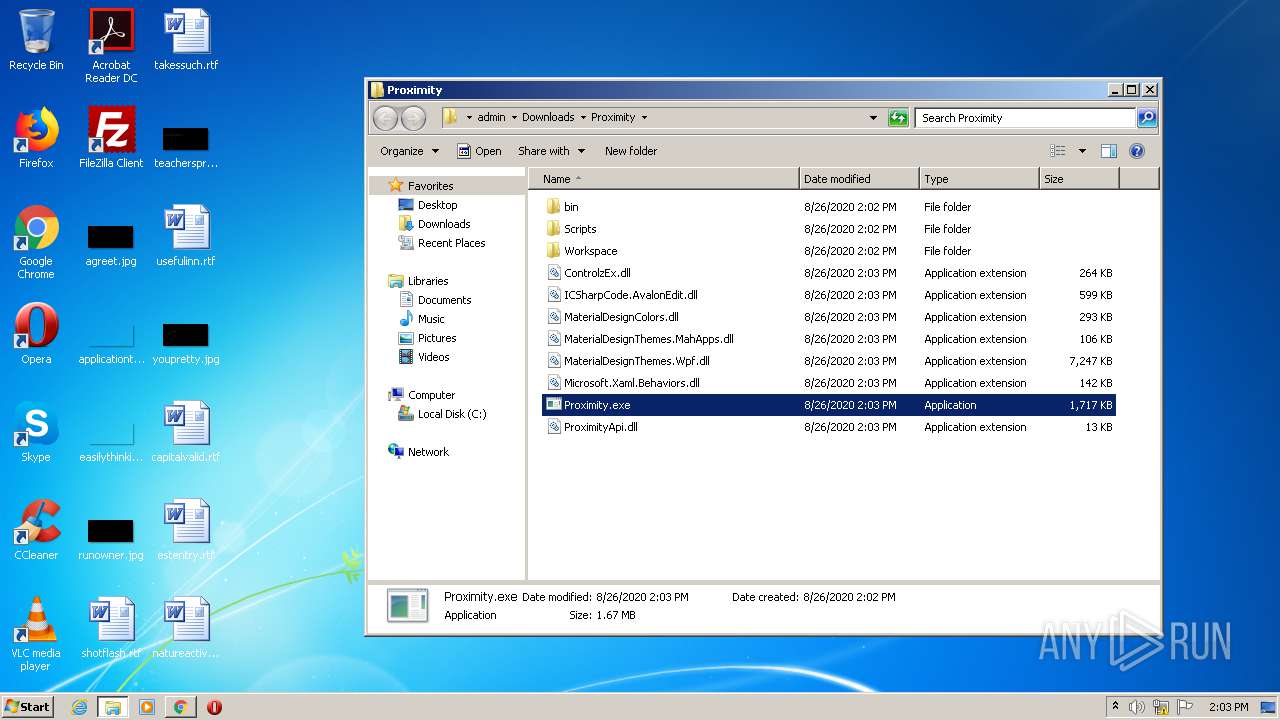Viewport: 1280px width, 720px height.
Task: Launch Acrobat Reader DC shortcut
Action: click(x=111, y=45)
